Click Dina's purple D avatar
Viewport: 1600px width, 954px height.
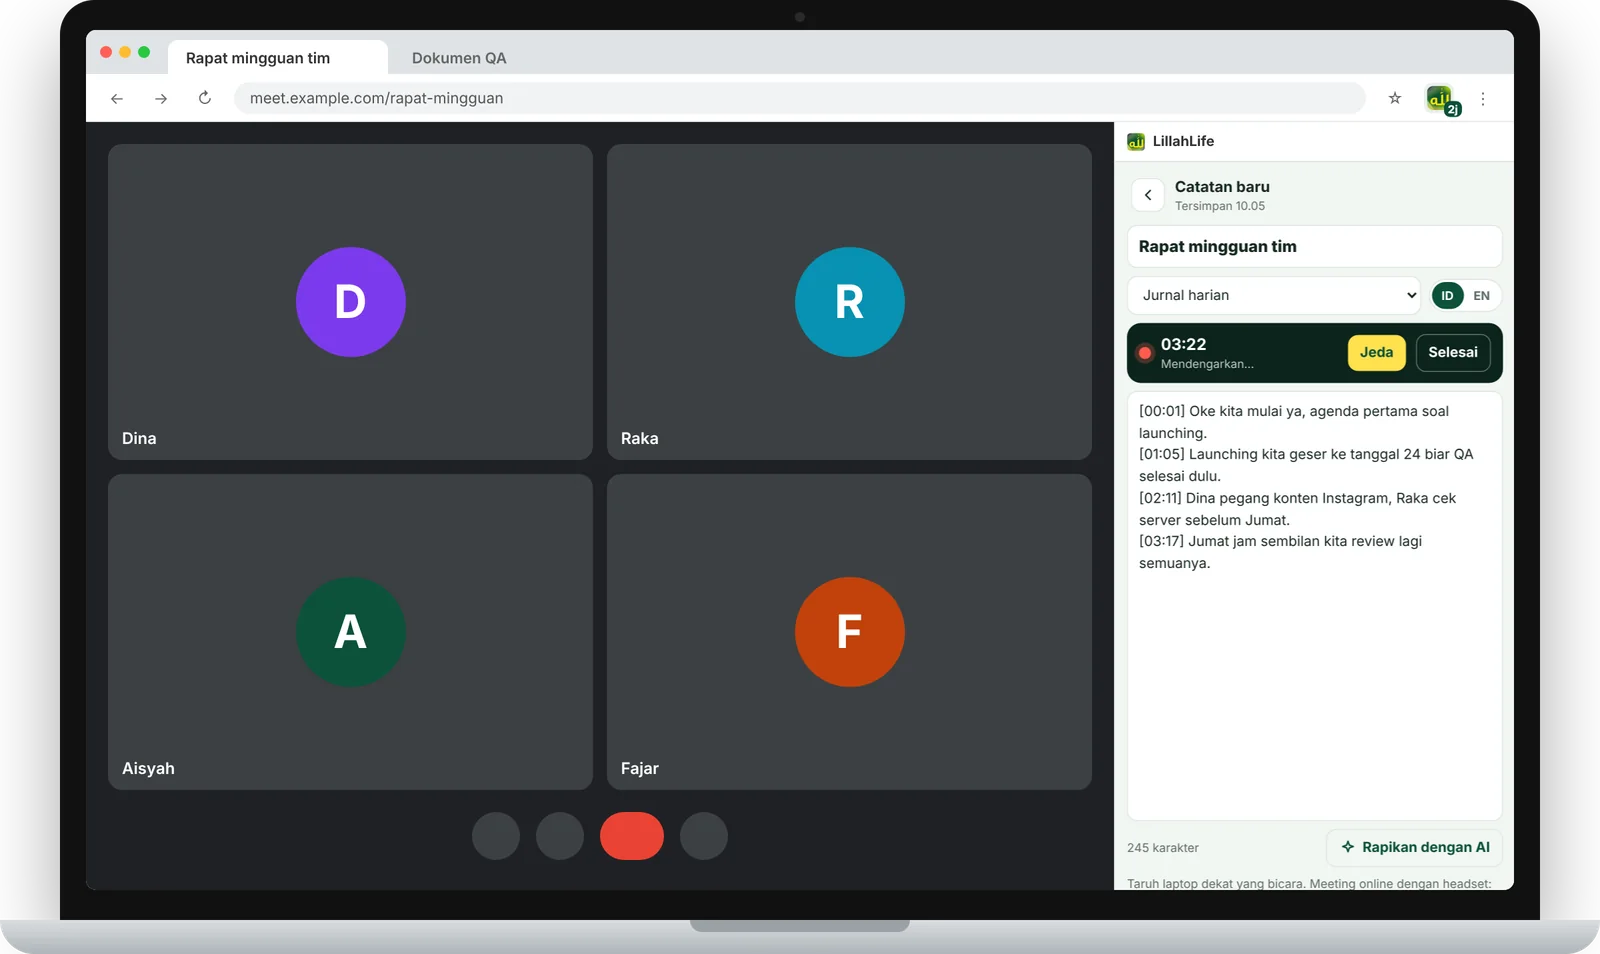pyautogui.click(x=351, y=302)
